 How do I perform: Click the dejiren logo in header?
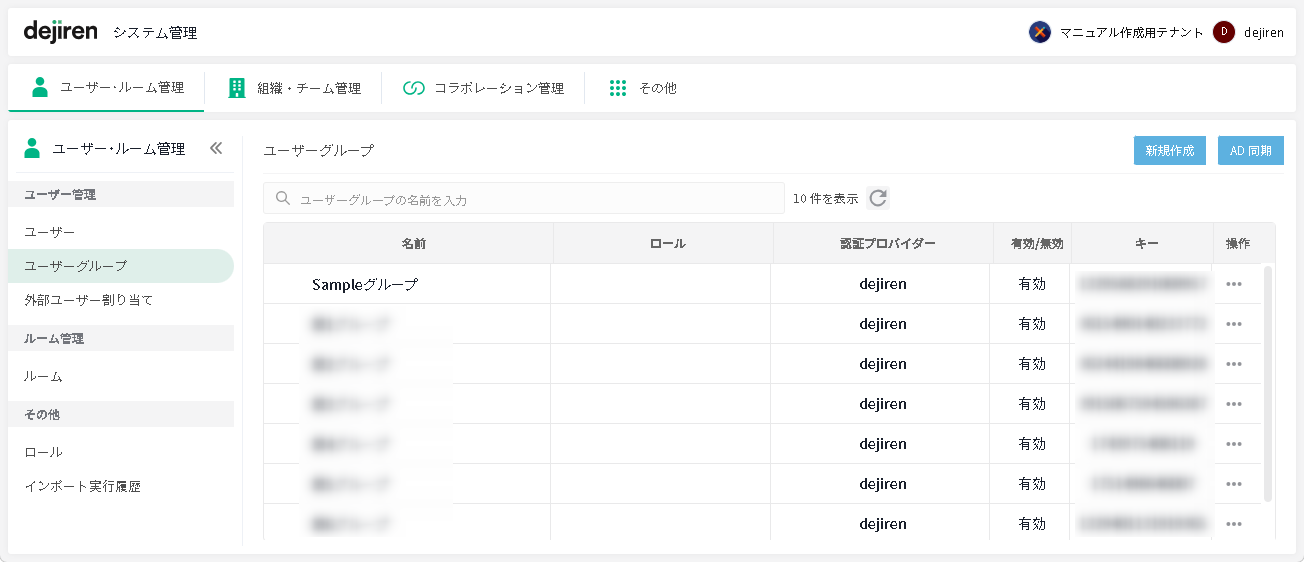(x=60, y=31)
